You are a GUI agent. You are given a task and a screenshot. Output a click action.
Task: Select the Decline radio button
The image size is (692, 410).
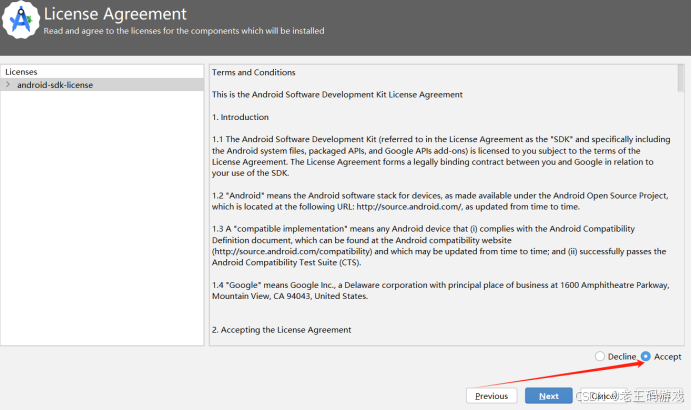point(599,356)
